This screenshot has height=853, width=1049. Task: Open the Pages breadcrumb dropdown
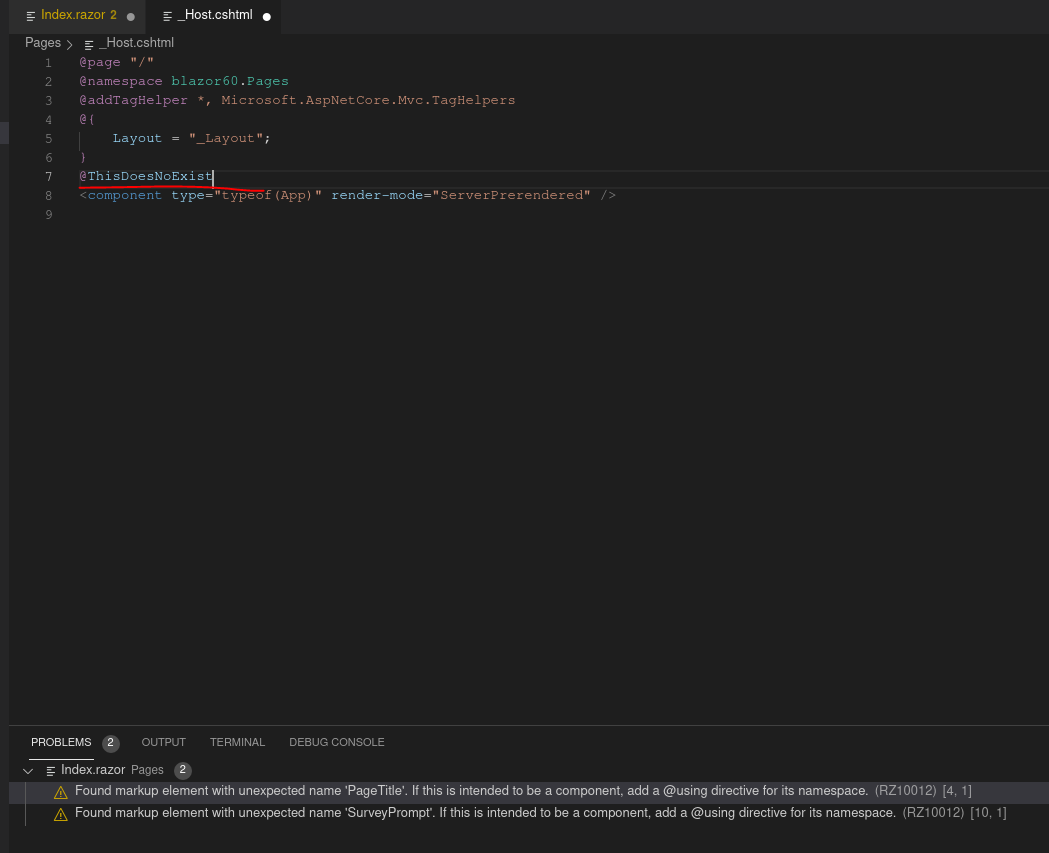(41, 43)
